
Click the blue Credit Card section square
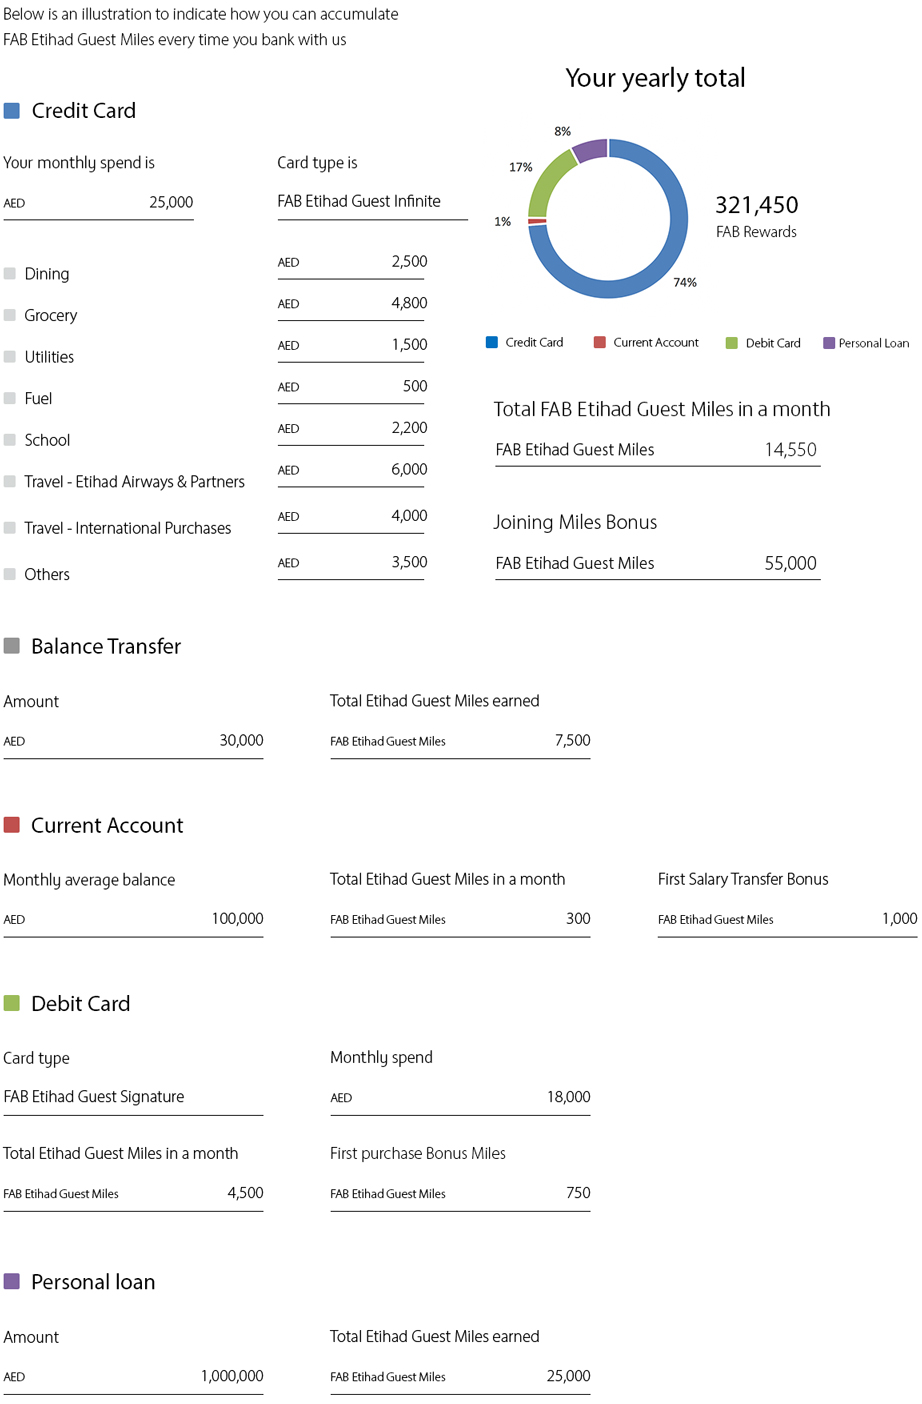pyautogui.click(x=12, y=111)
